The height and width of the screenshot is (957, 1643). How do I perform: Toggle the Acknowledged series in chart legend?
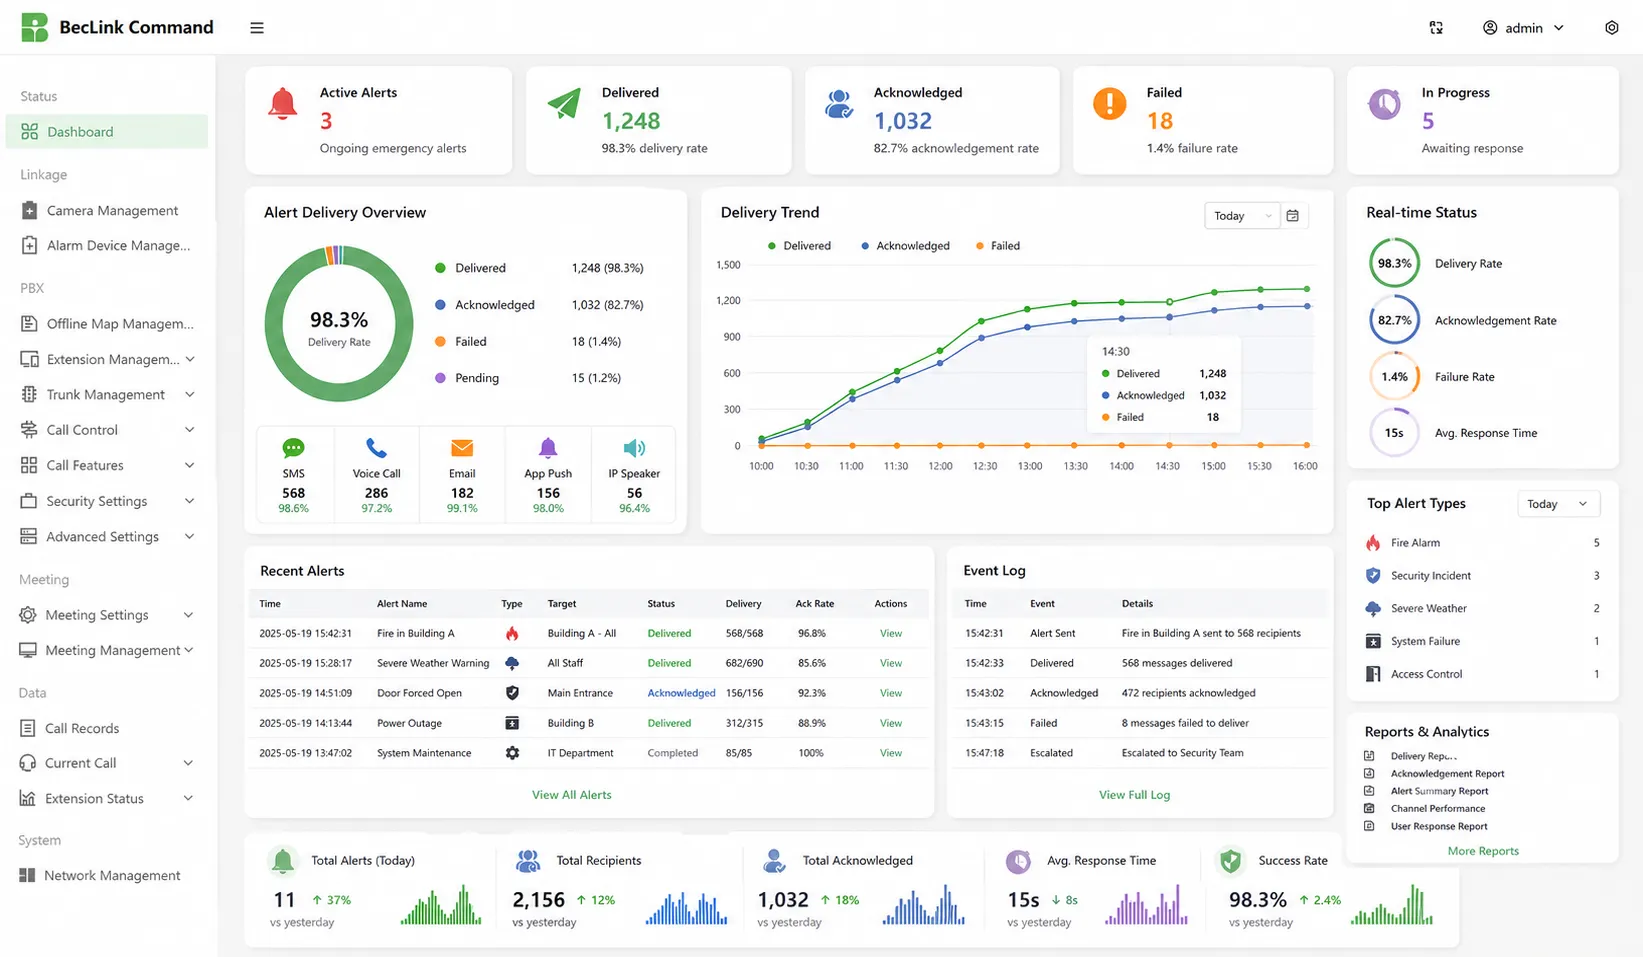[x=905, y=246]
